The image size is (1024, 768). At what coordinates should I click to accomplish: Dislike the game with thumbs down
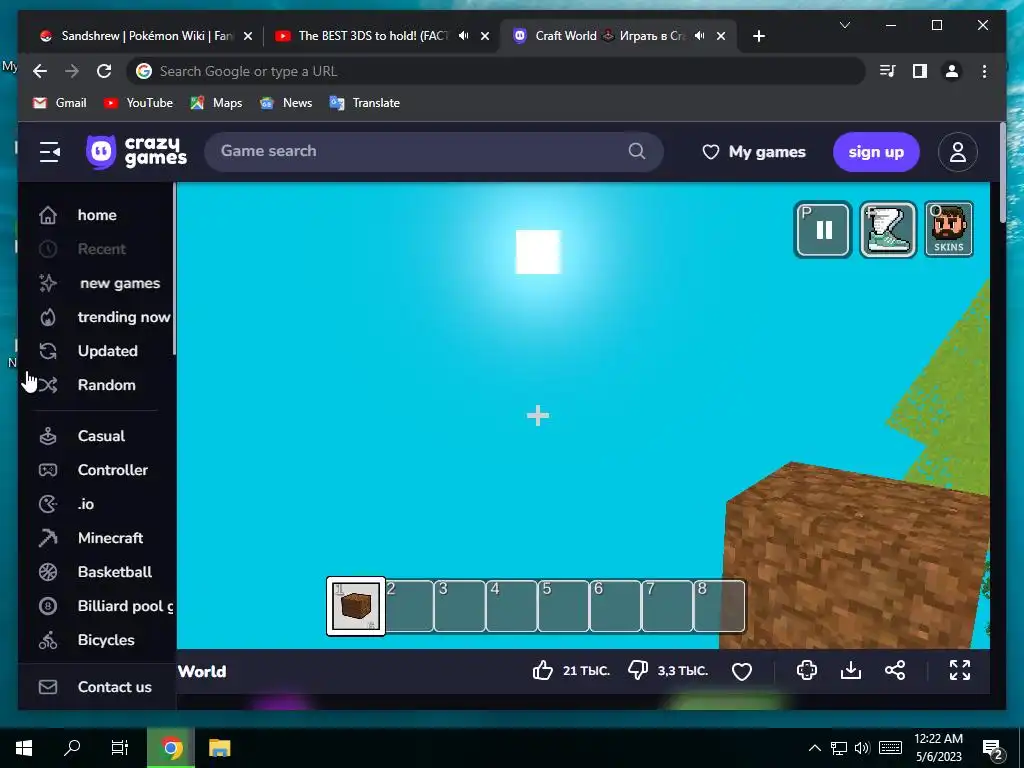637,670
